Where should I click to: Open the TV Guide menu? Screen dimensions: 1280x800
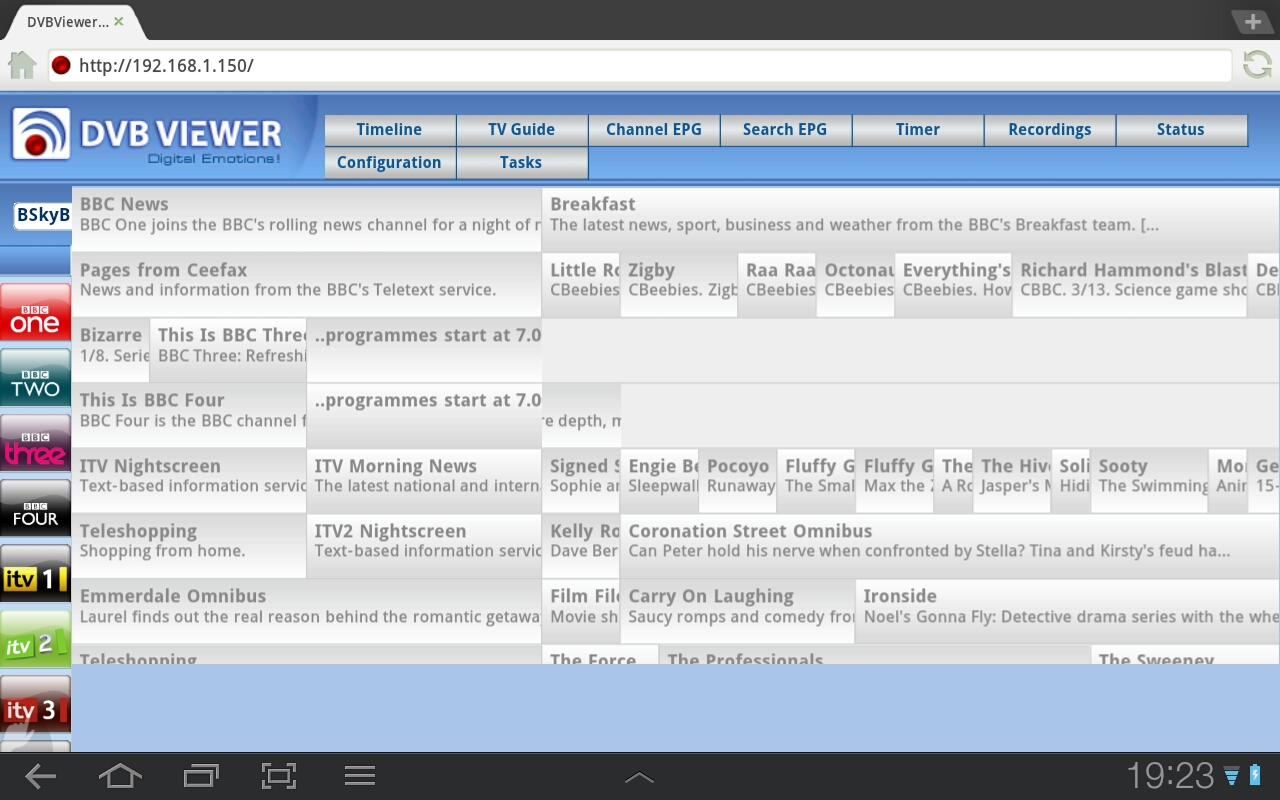[521, 130]
